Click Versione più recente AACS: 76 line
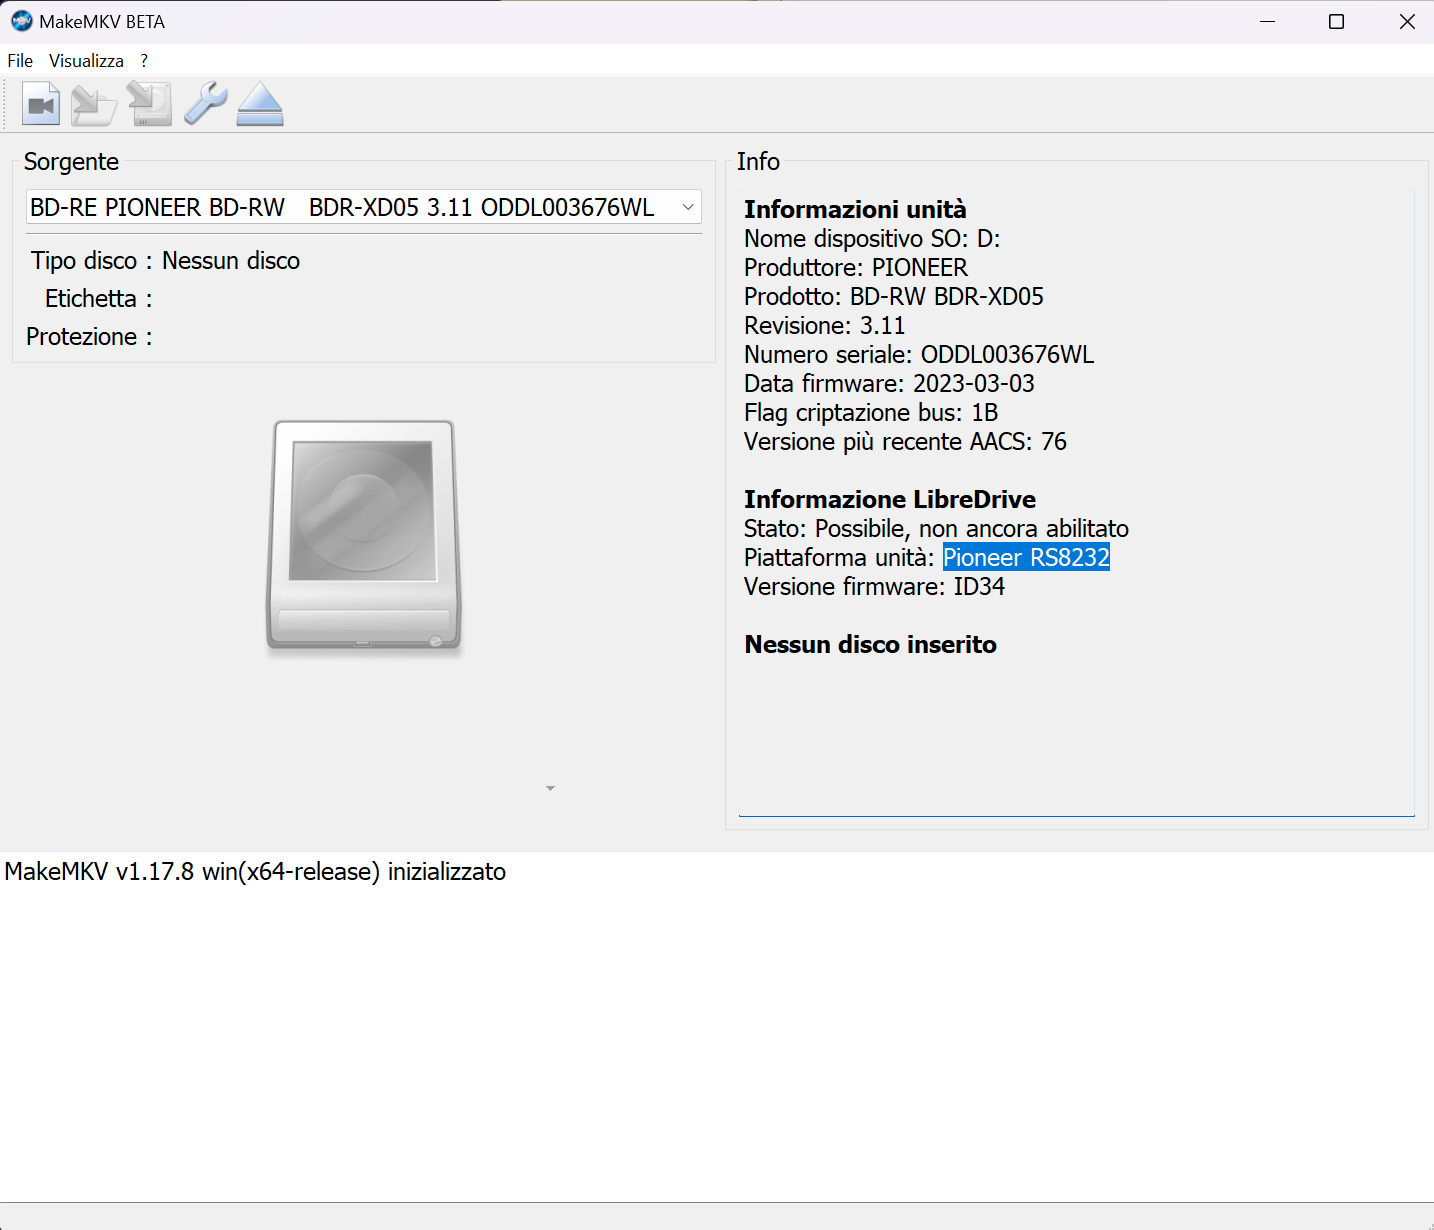The width and height of the screenshot is (1434, 1230). [x=905, y=441]
